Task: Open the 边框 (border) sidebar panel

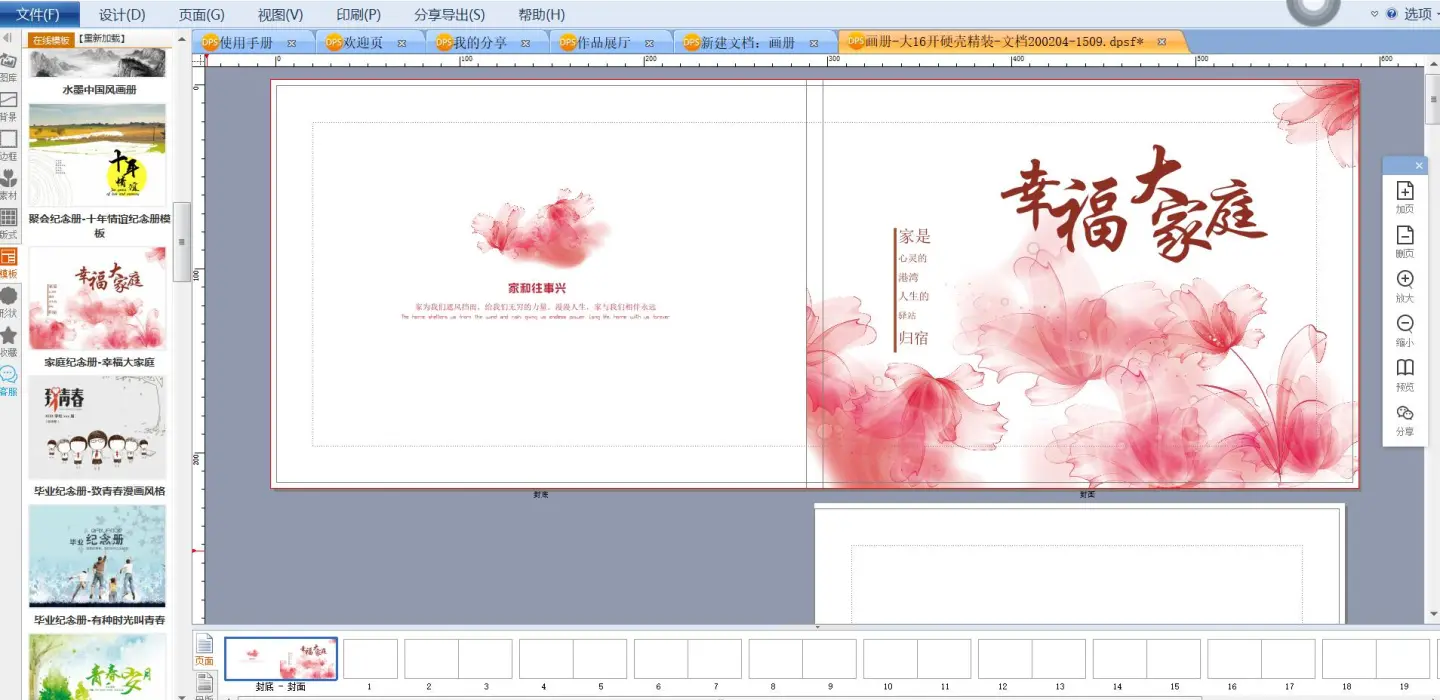Action: point(8,145)
